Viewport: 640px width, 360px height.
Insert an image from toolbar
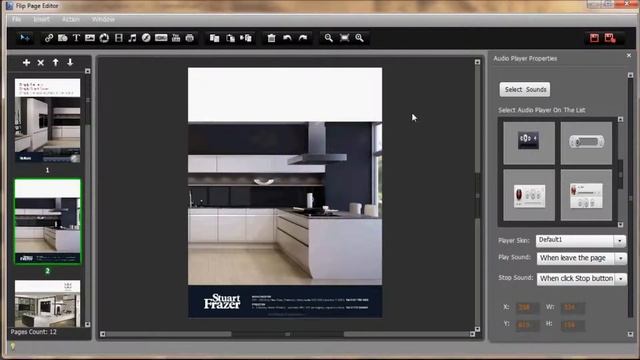[90, 38]
